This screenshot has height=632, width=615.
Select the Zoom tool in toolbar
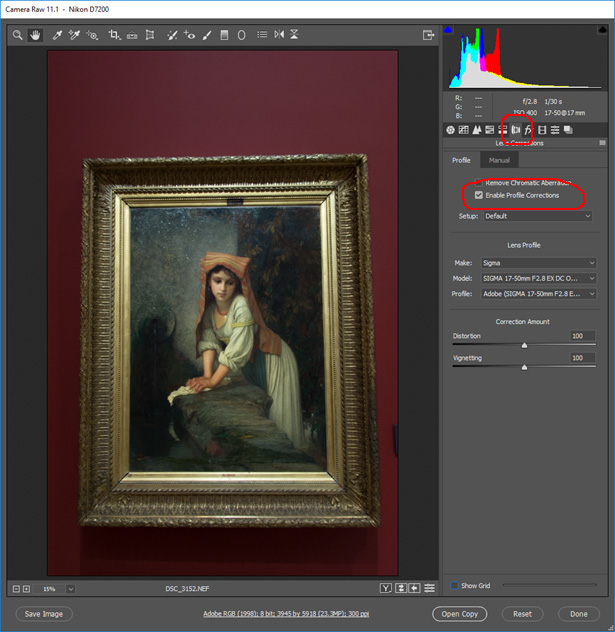[18, 35]
